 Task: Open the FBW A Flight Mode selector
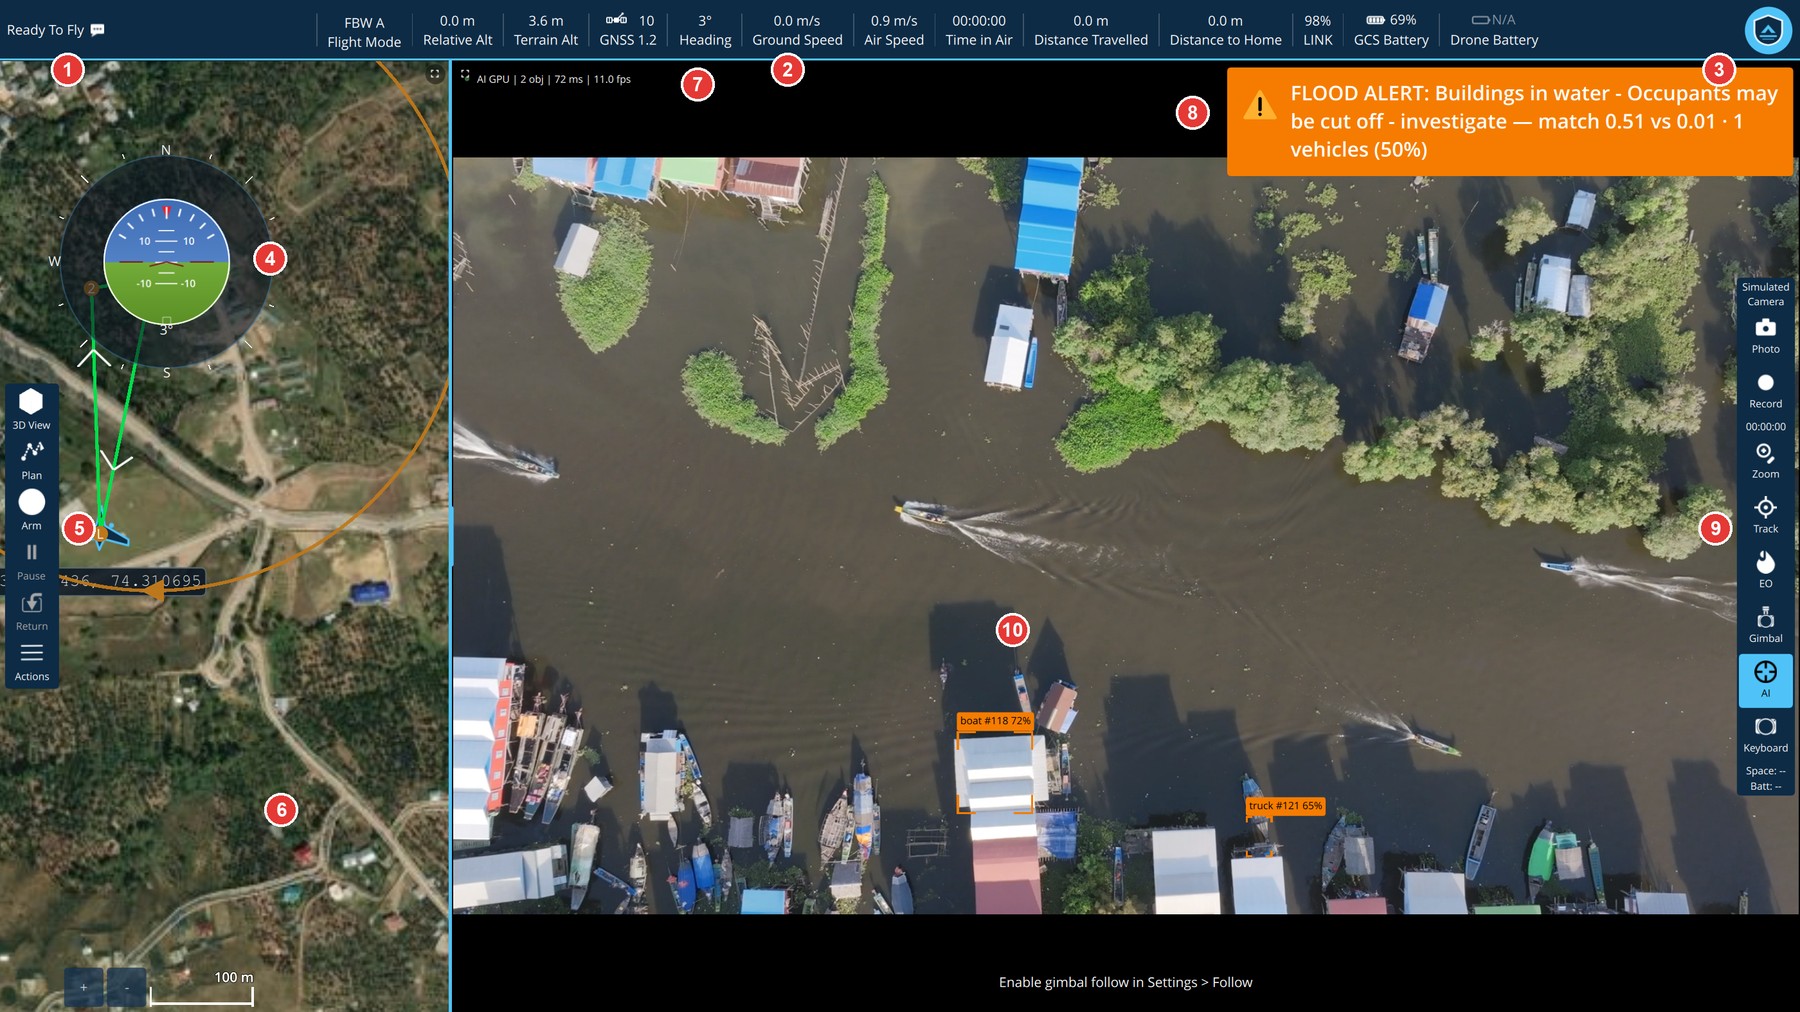pos(364,32)
